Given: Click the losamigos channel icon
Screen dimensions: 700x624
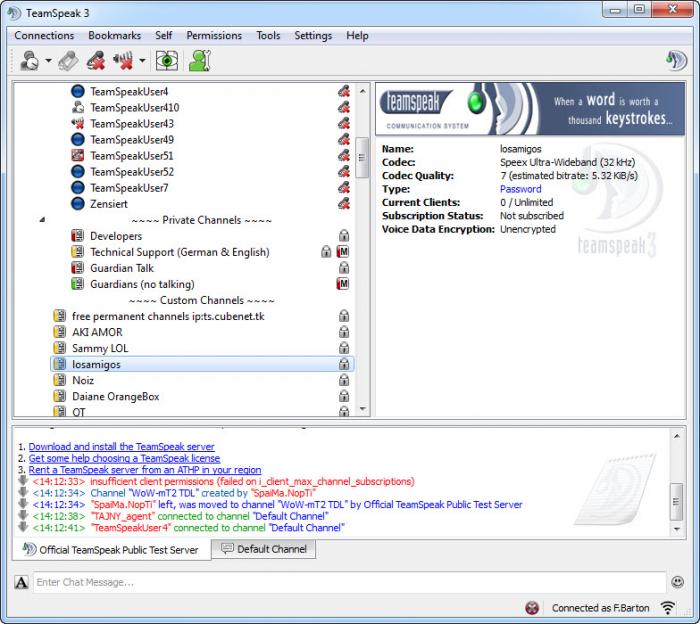Looking at the screenshot, I should tap(59, 364).
